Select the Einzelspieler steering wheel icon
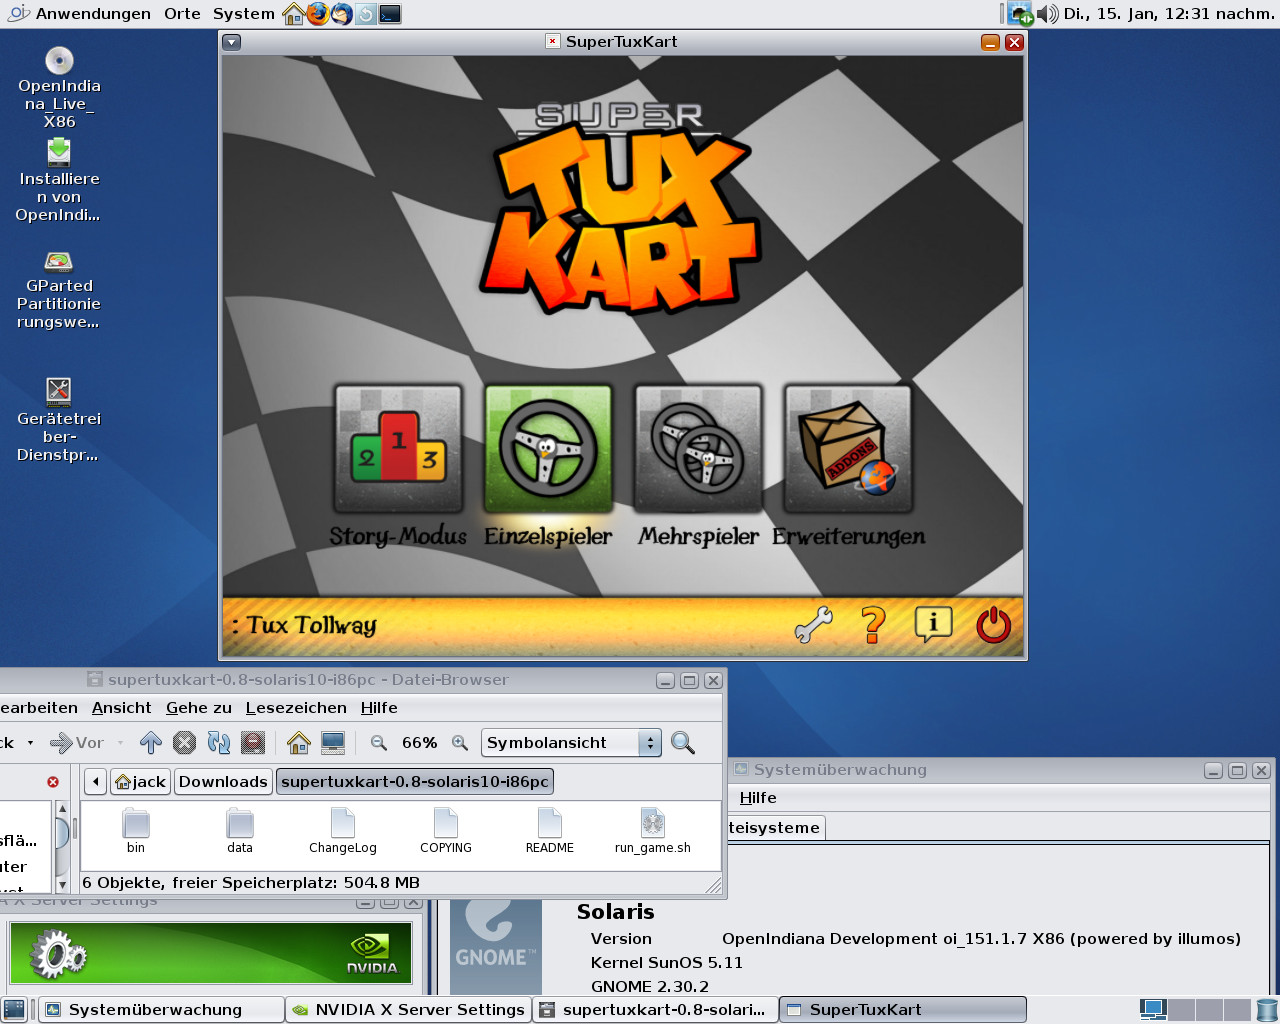The image size is (1280, 1024). pyautogui.click(x=548, y=449)
